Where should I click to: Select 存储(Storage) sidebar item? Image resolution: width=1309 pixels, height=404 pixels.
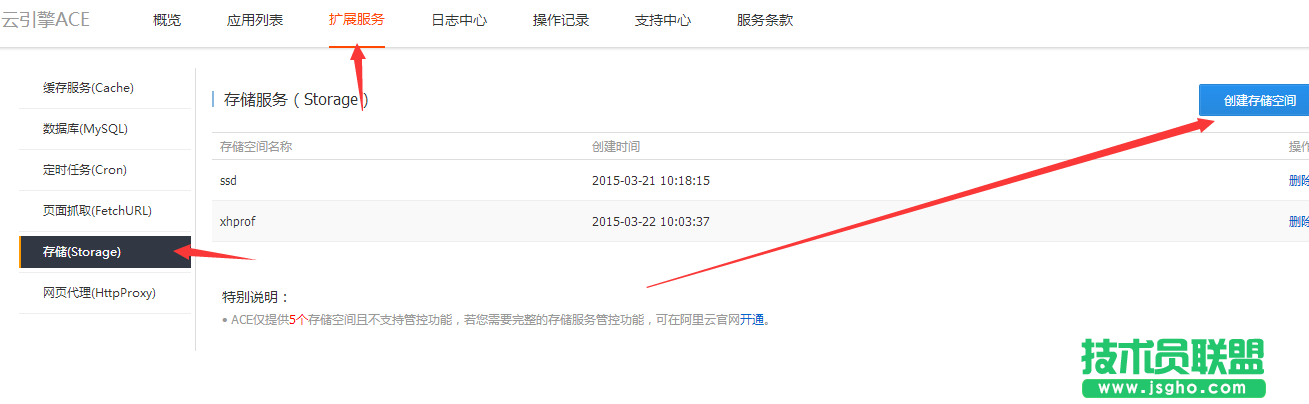coord(105,252)
